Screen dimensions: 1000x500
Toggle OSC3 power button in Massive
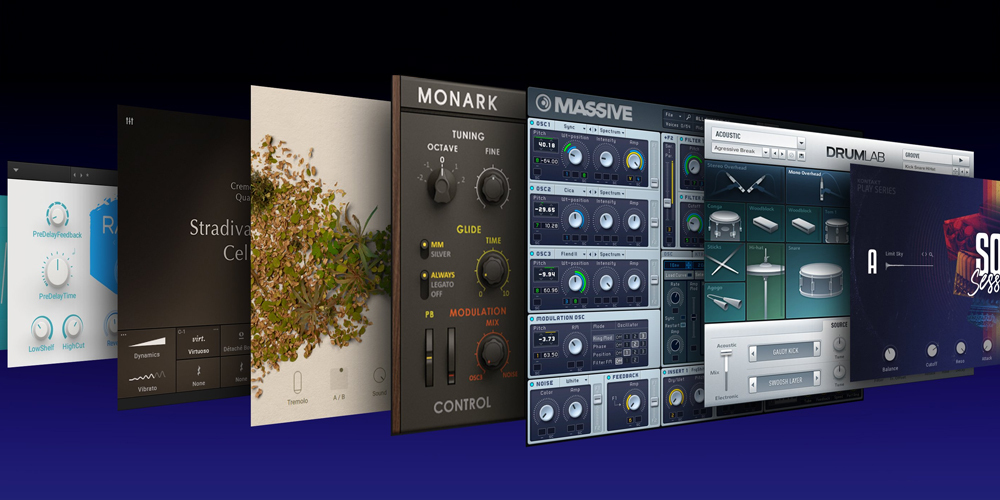532,254
